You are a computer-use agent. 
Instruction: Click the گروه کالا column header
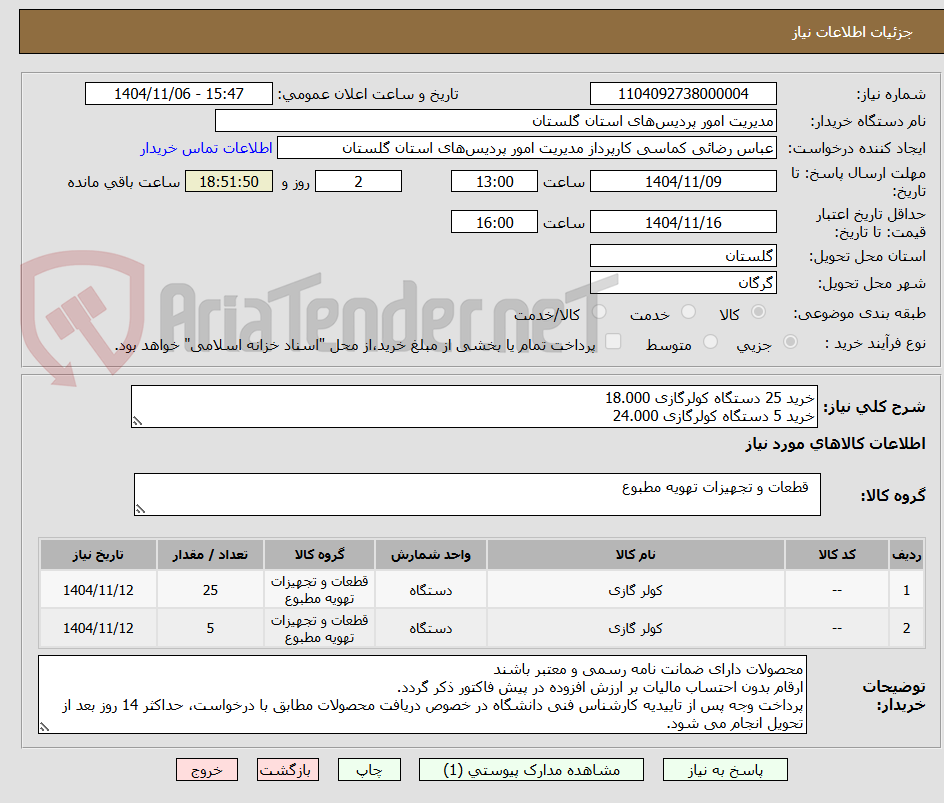(319, 554)
